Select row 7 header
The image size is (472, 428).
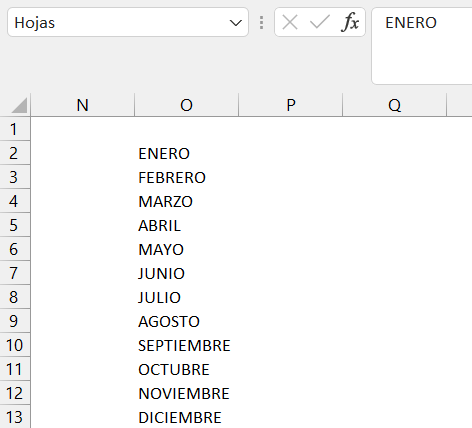tap(15, 273)
